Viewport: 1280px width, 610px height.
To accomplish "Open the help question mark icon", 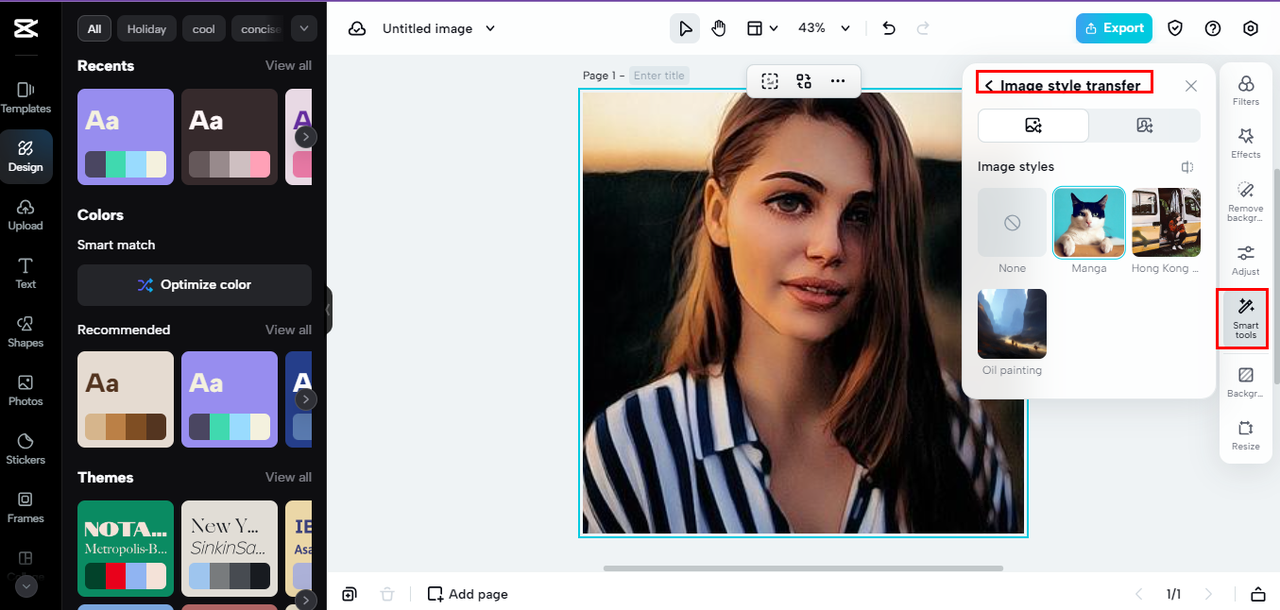I will [1213, 29].
